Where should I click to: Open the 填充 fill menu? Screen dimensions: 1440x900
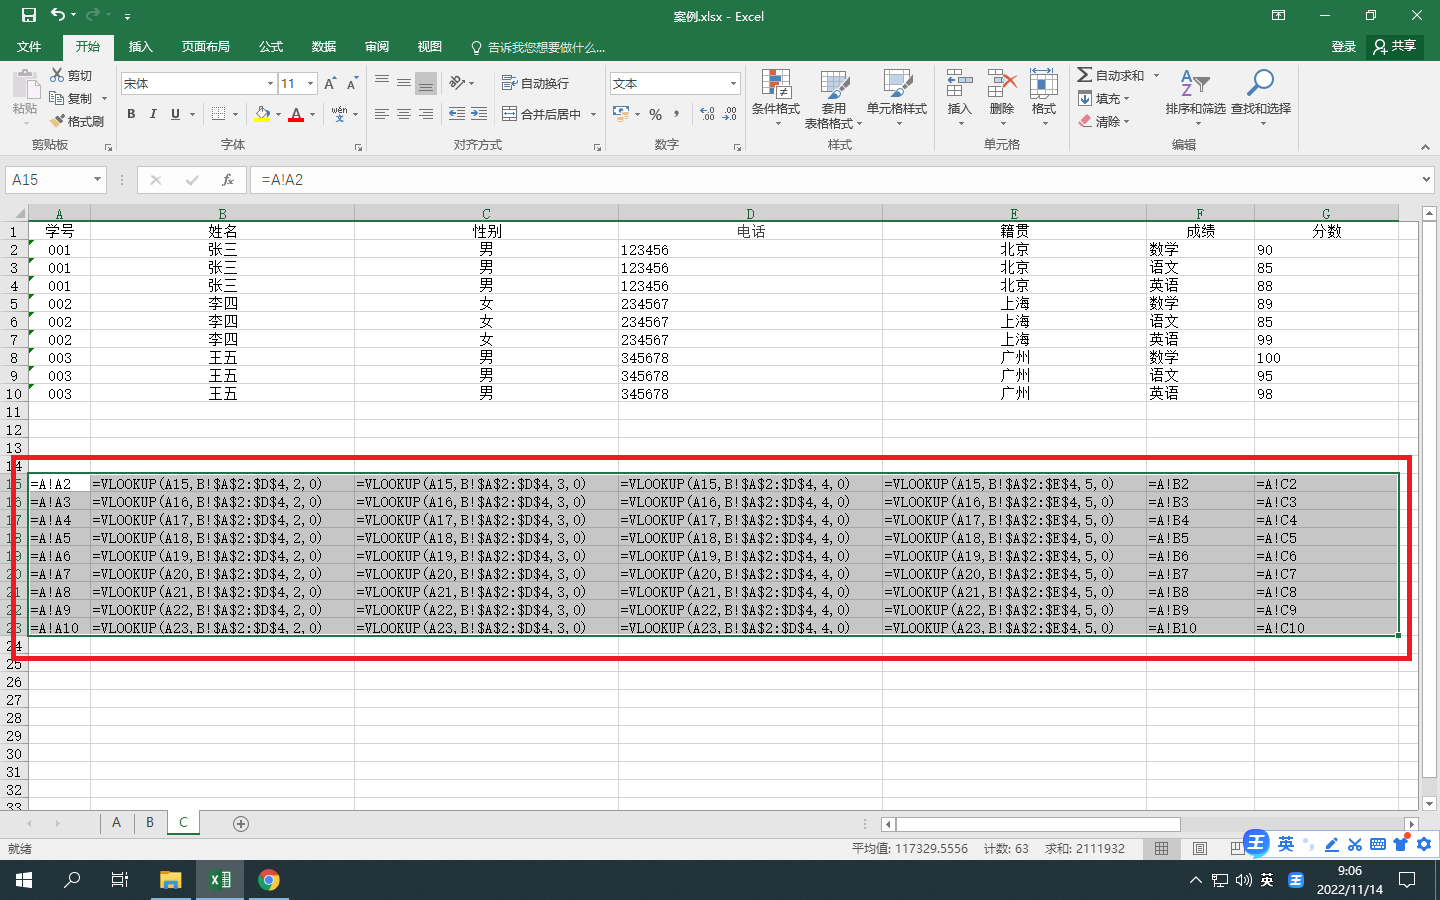coord(1104,98)
